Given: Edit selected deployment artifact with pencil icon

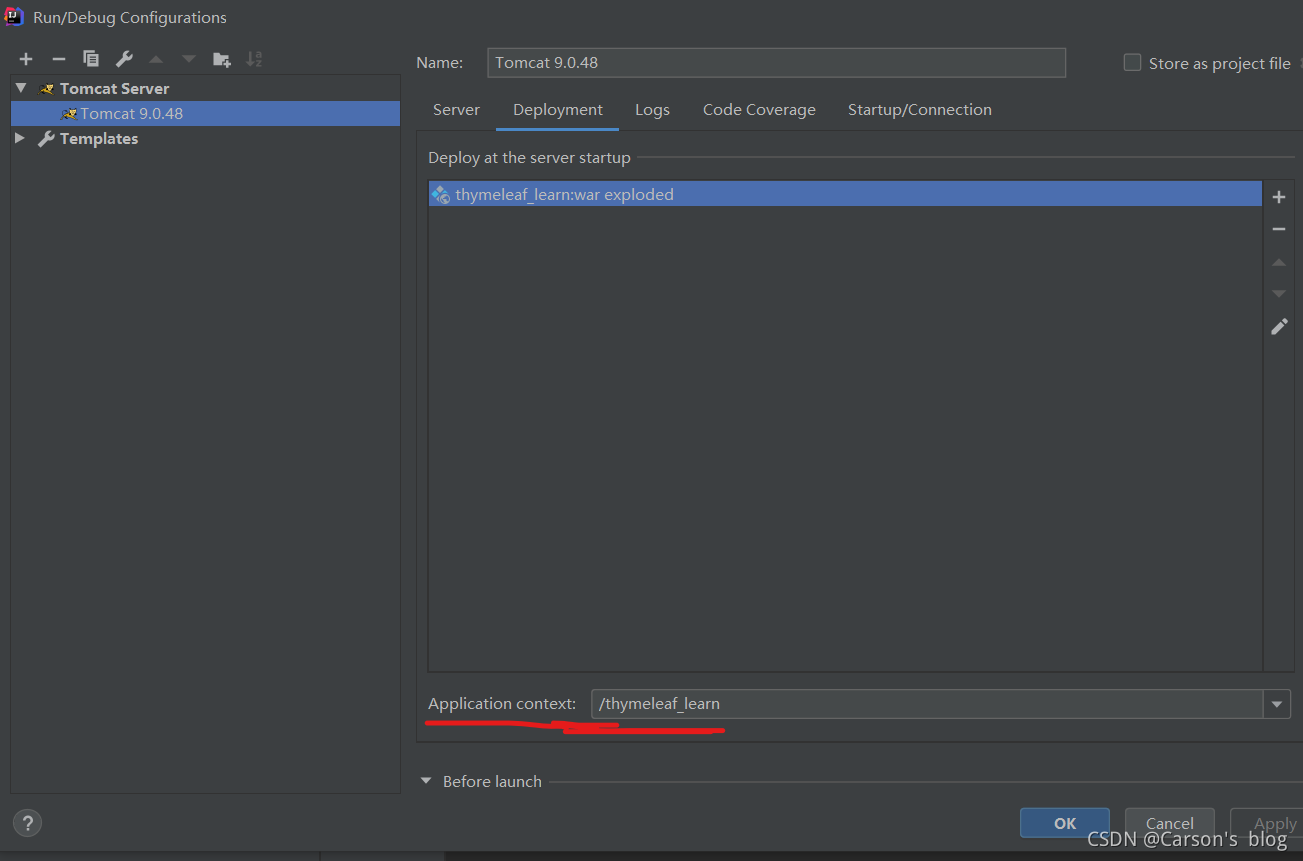Looking at the screenshot, I should tap(1279, 326).
